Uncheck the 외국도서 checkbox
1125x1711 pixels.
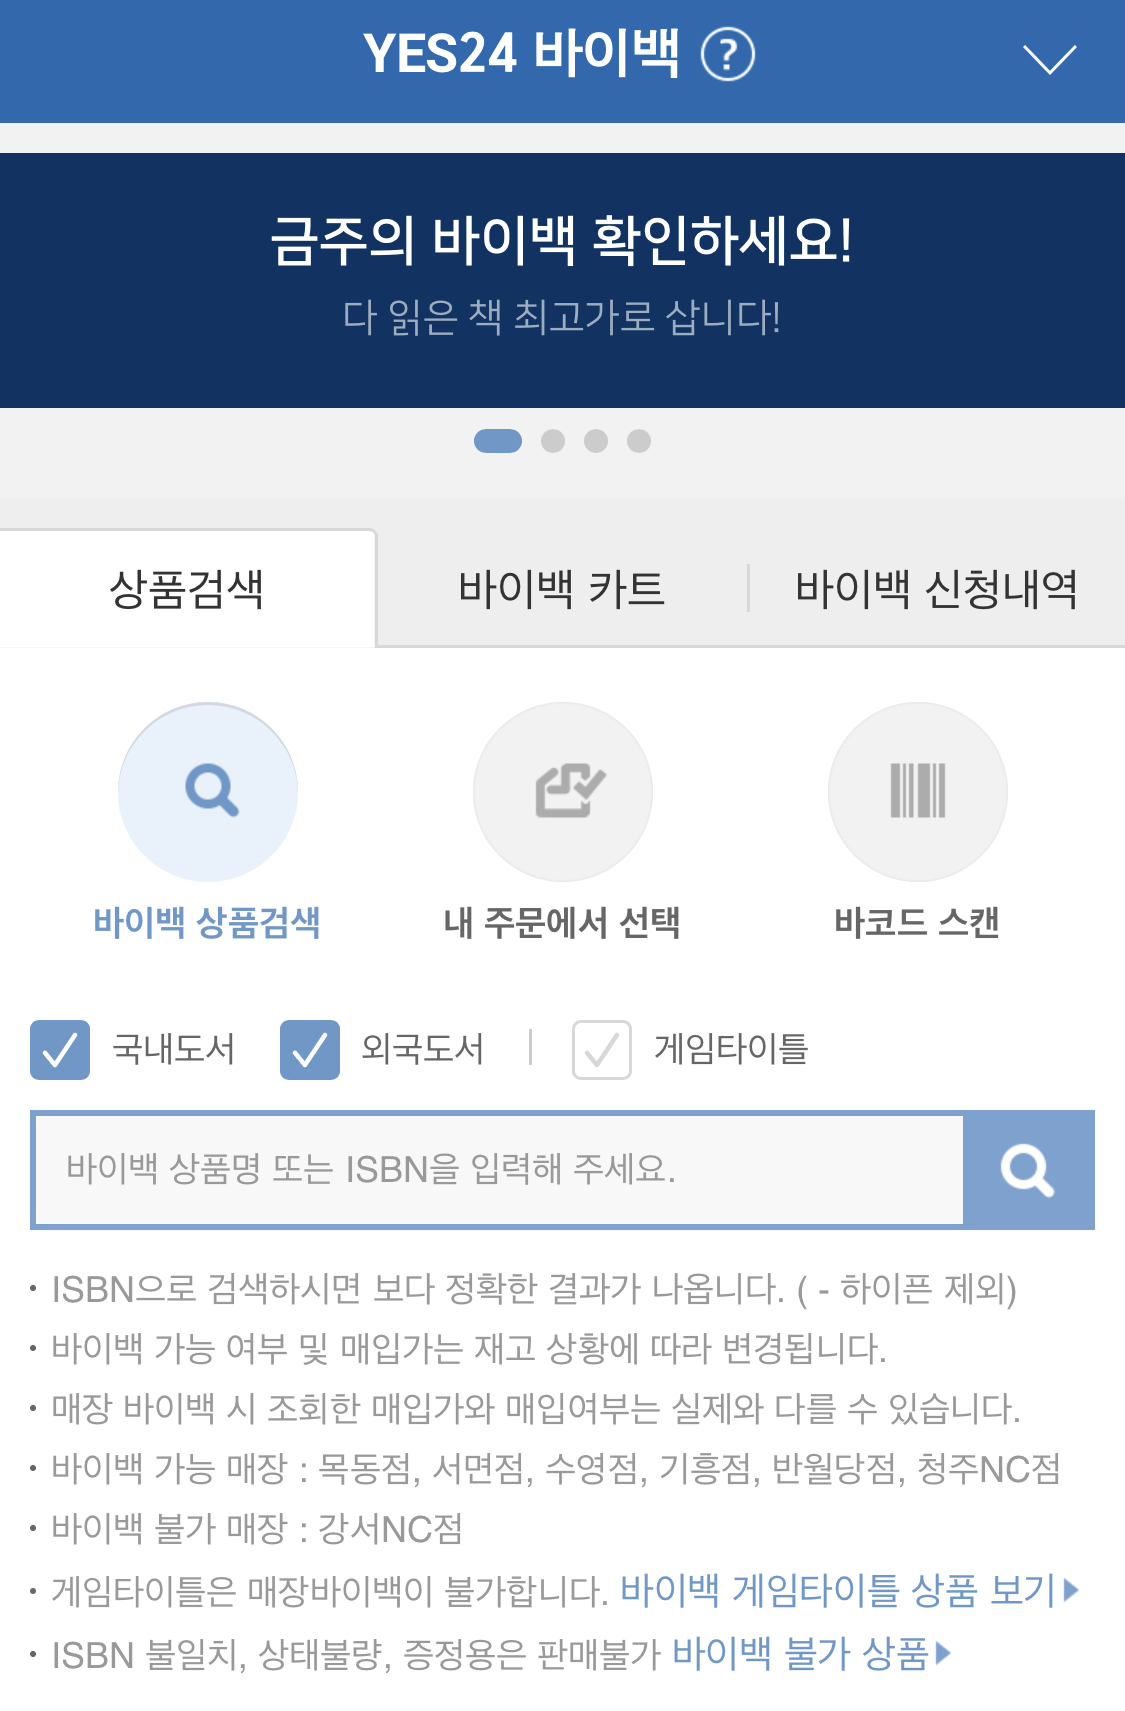point(310,1050)
